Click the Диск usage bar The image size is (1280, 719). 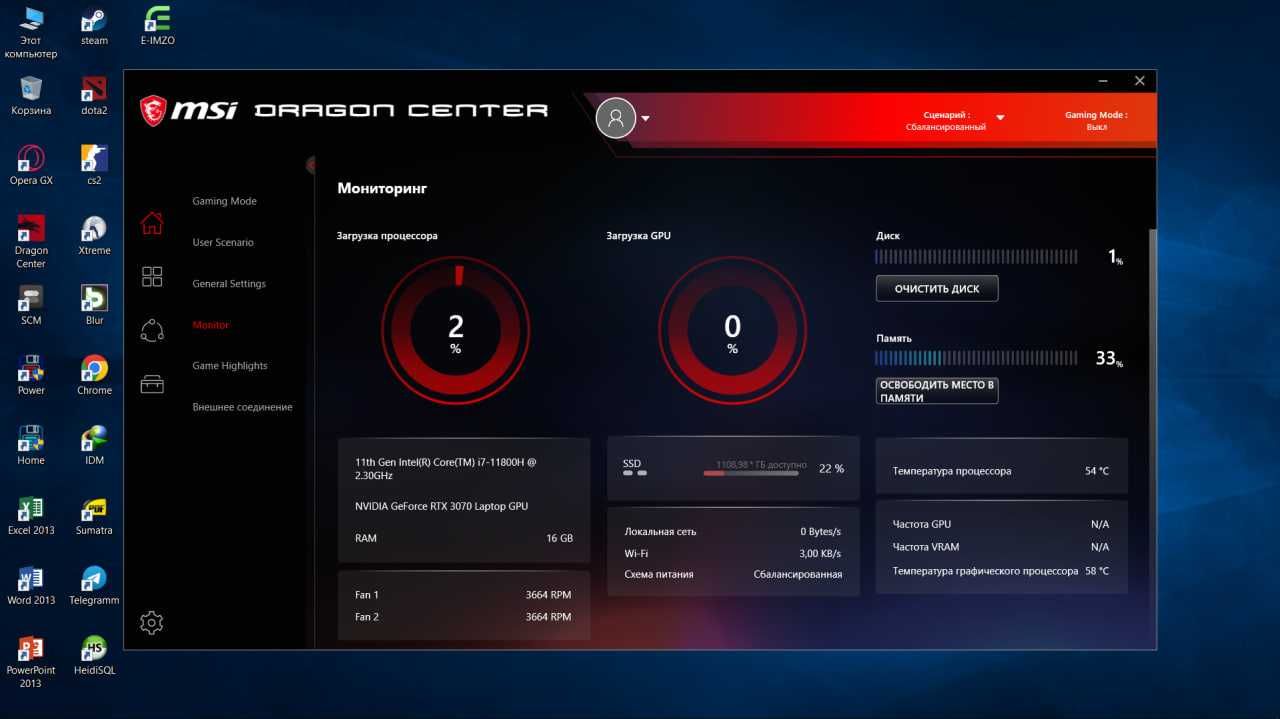pyautogui.click(x=976, y=257)
